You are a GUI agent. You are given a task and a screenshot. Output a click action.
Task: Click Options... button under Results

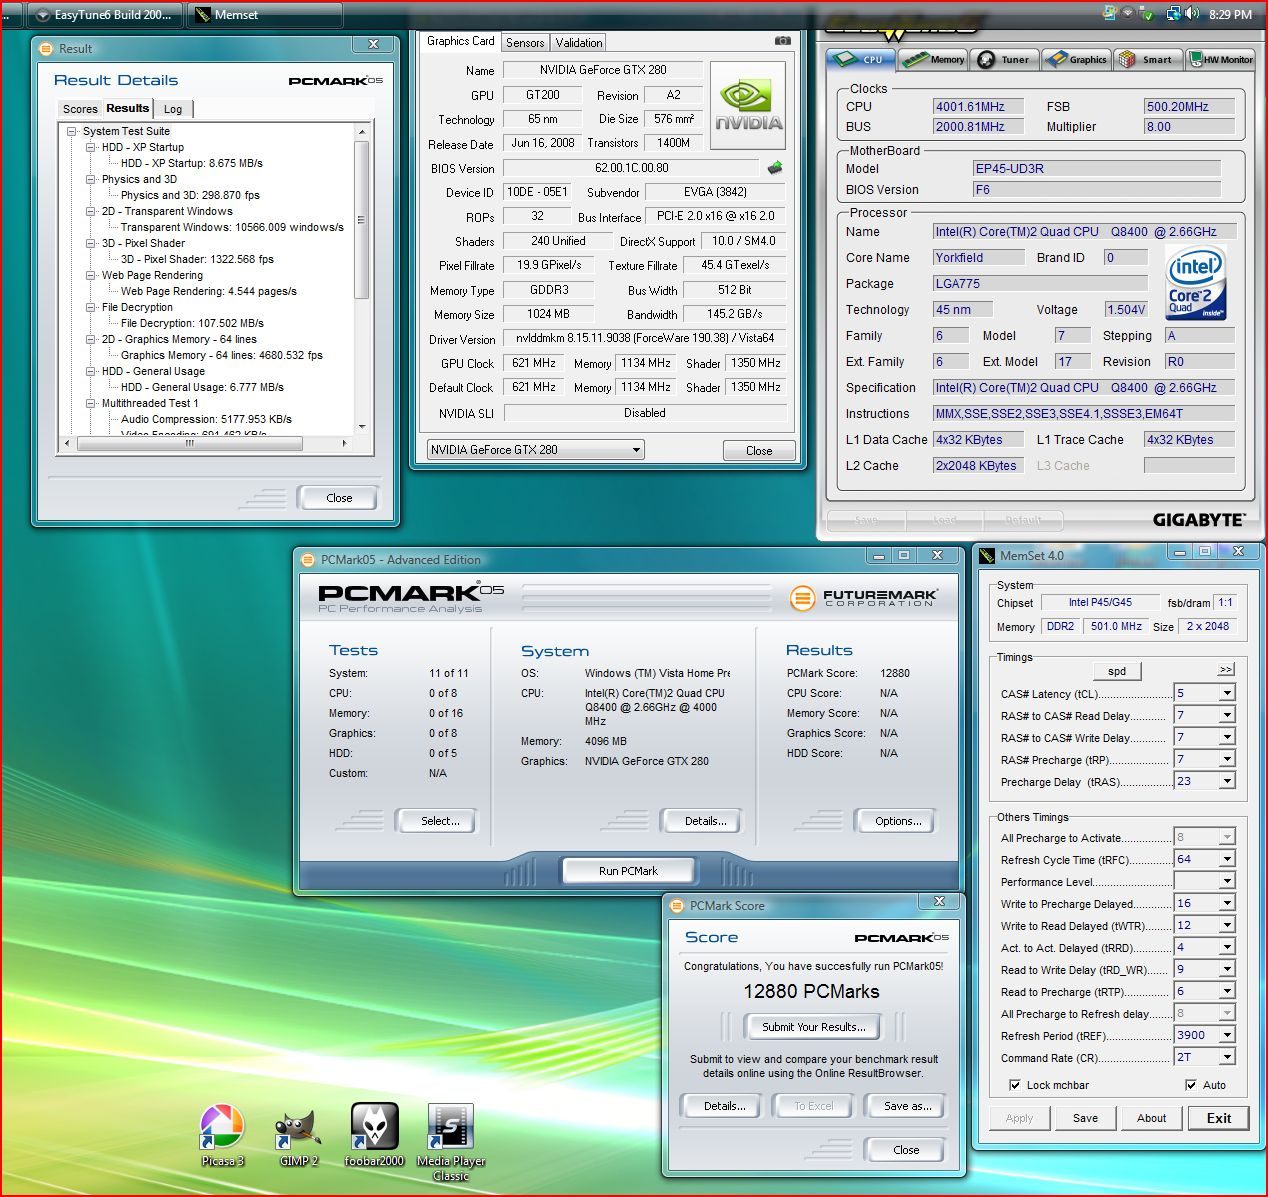coord(898,821)
